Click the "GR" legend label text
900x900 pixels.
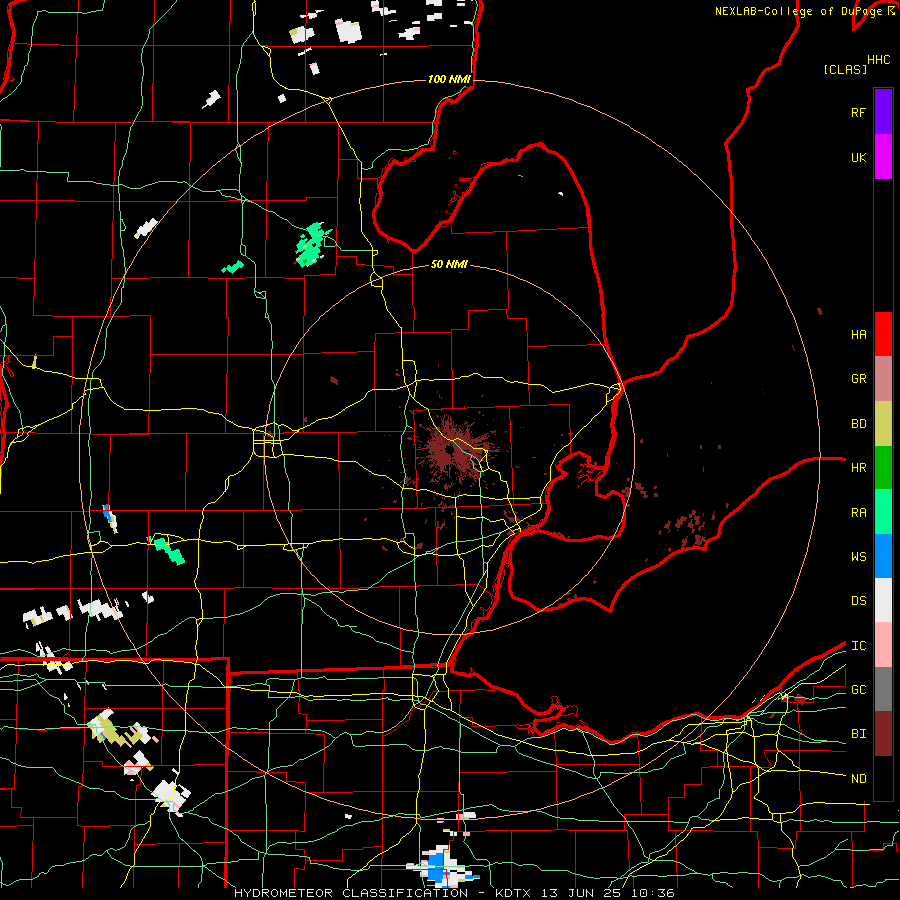coord(858,379)
